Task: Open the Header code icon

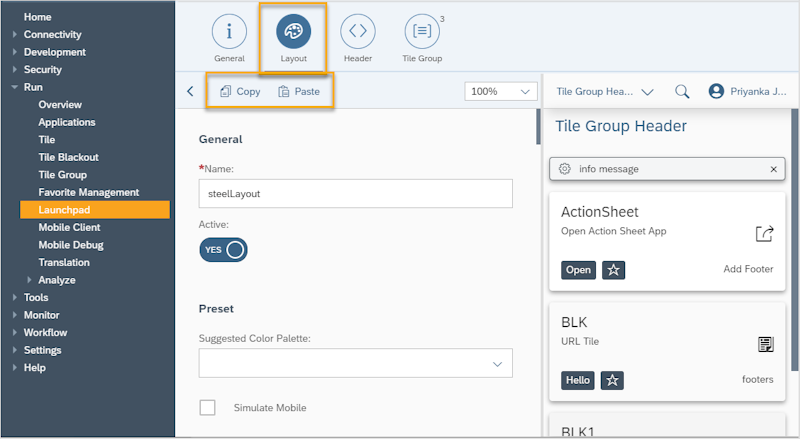Action: click(x=357, y=32)
